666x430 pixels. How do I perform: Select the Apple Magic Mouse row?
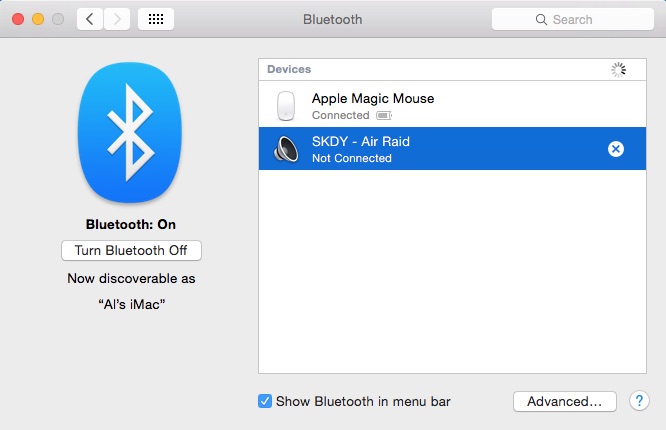coord(452,104)
